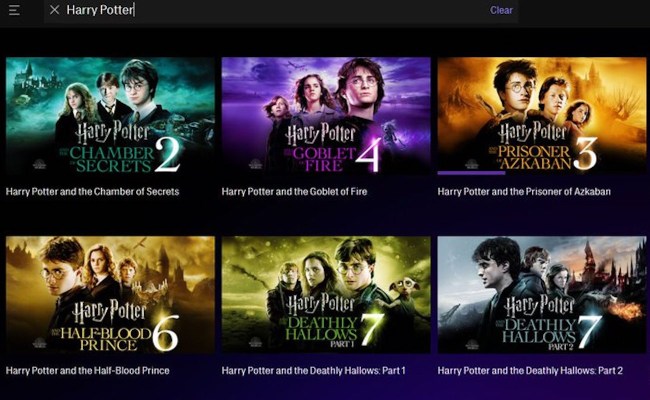The image size is (650, 400).
Task: Click the 'Harry Potter and the Half-Blood Prince' caption
Action: coord(88,370)
